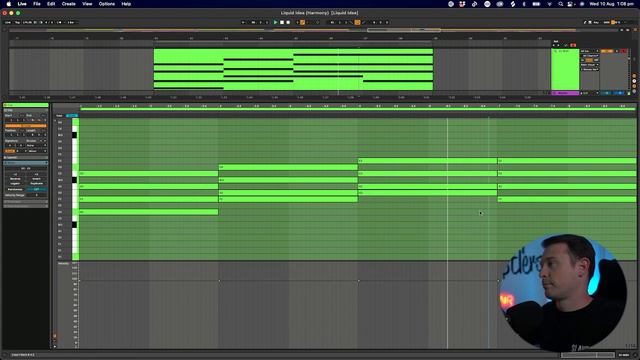The image size is (640, 360).
Task: Click the tempo value field
Action: pyautogui.click(x=27, y=22)
